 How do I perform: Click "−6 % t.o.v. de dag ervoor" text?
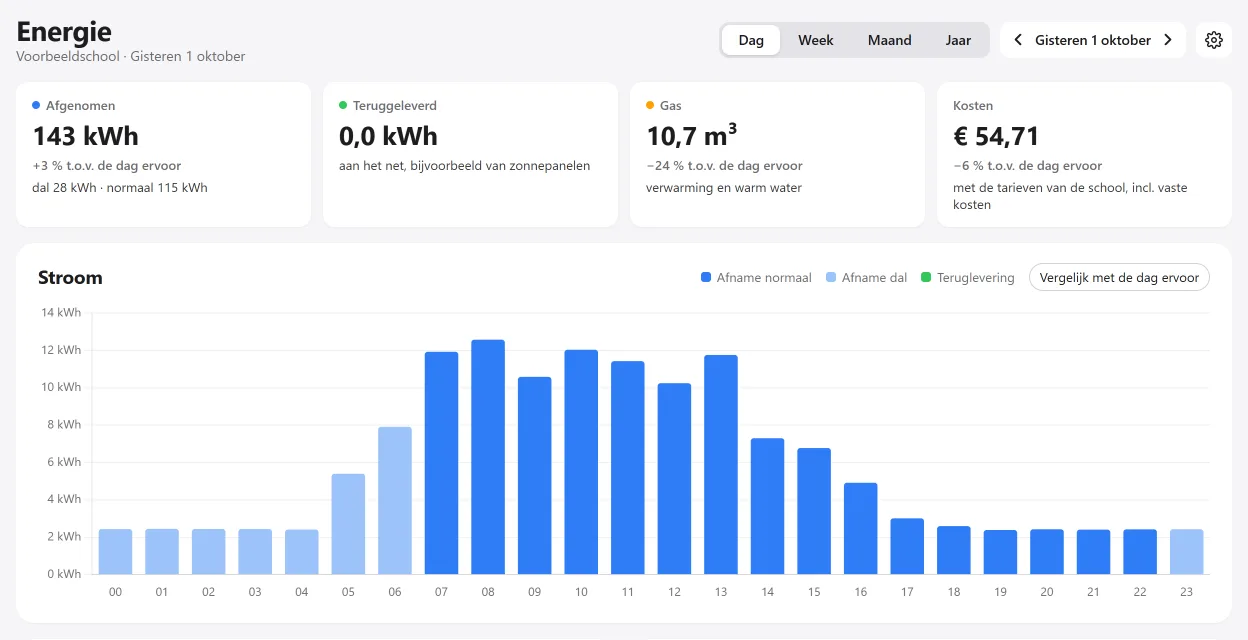(1027, 166)
